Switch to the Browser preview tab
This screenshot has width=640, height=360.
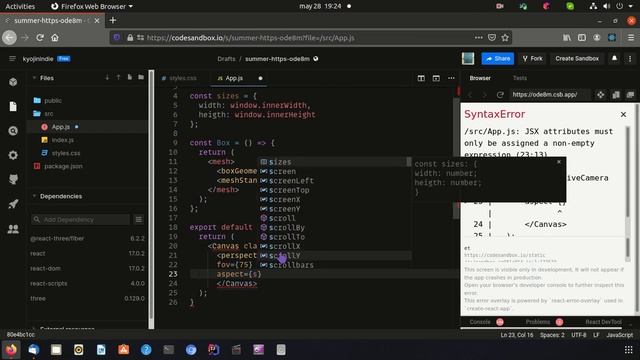tap(480, 78)
